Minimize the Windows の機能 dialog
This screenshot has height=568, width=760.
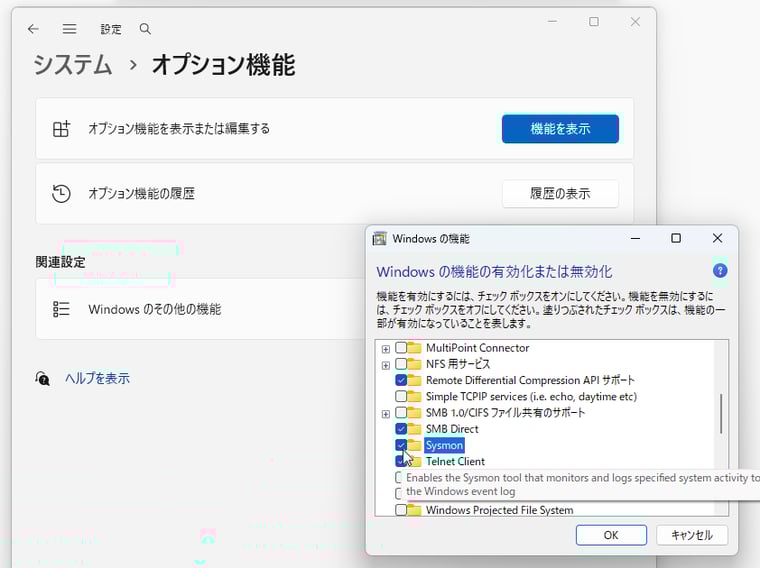pyautogui.click(x=635, y=238)
